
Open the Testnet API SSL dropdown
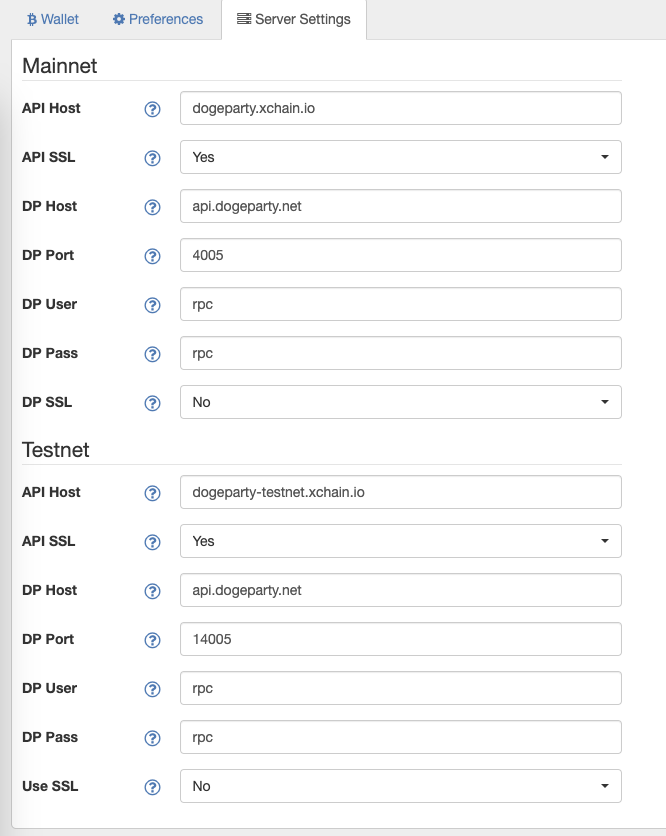(x=400, y=541)
